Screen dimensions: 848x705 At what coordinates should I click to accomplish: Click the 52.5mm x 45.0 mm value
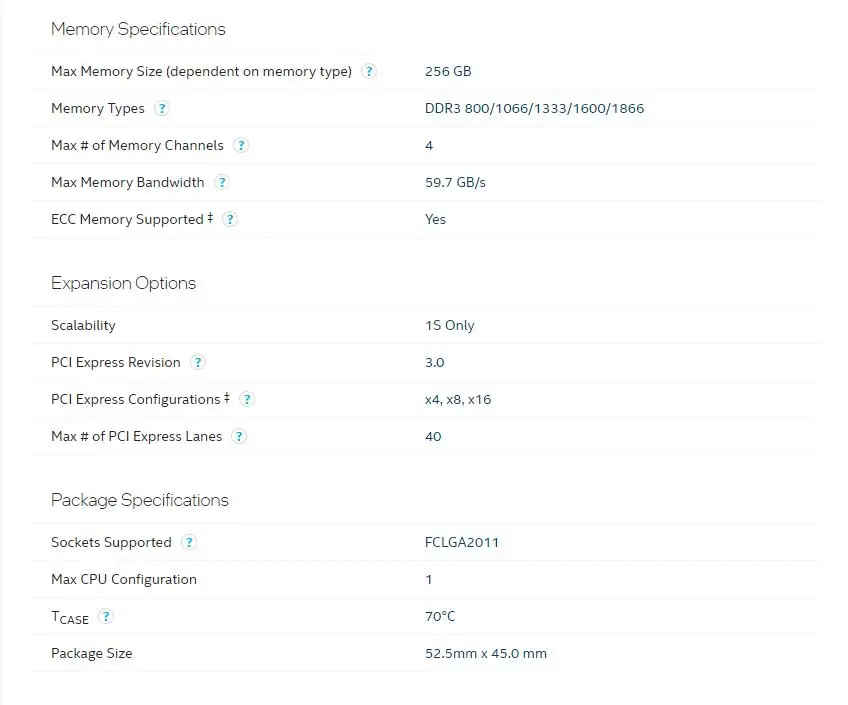[485, 653]
